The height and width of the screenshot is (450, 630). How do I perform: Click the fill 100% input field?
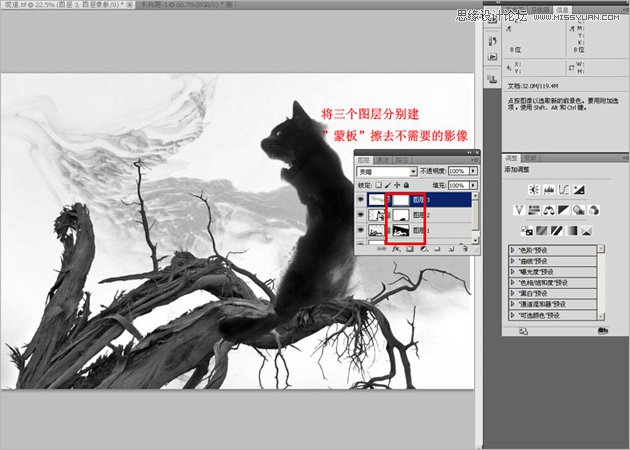coord(458,185)
